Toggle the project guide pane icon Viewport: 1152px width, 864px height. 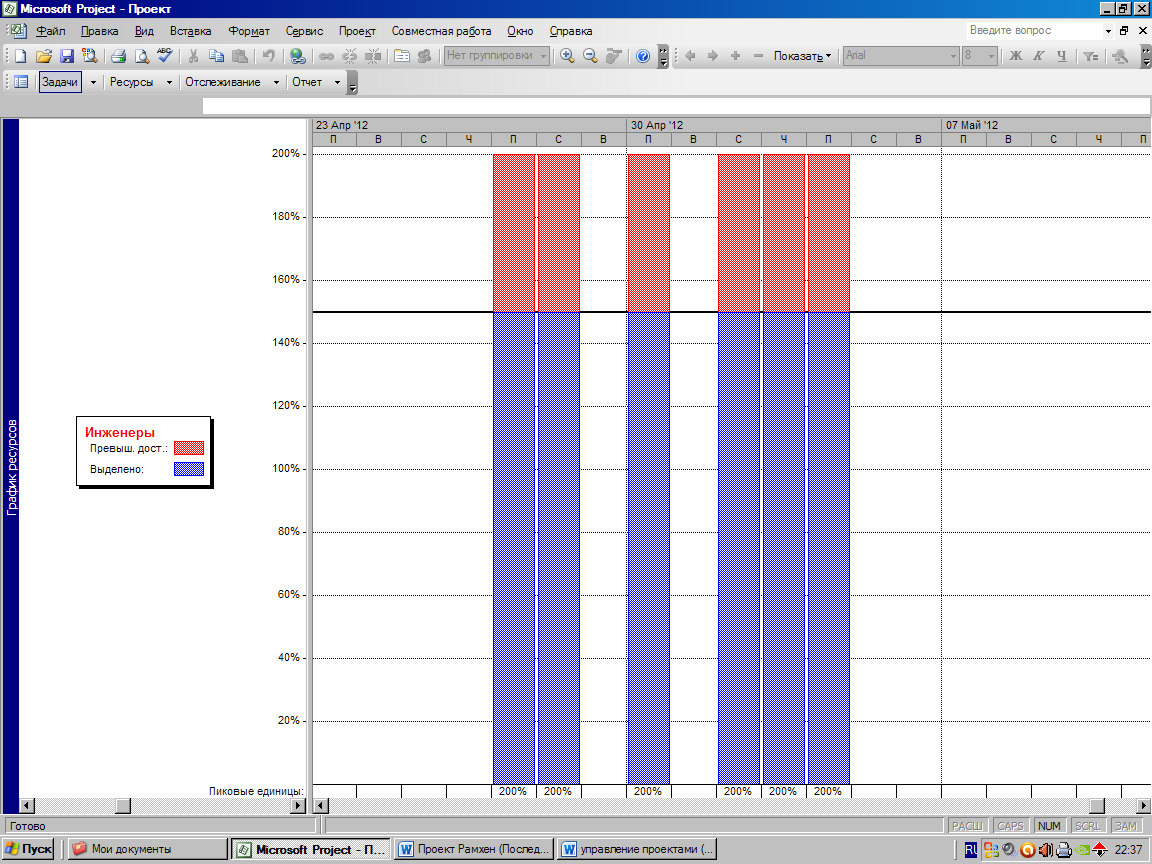click(x=21, y=82)
